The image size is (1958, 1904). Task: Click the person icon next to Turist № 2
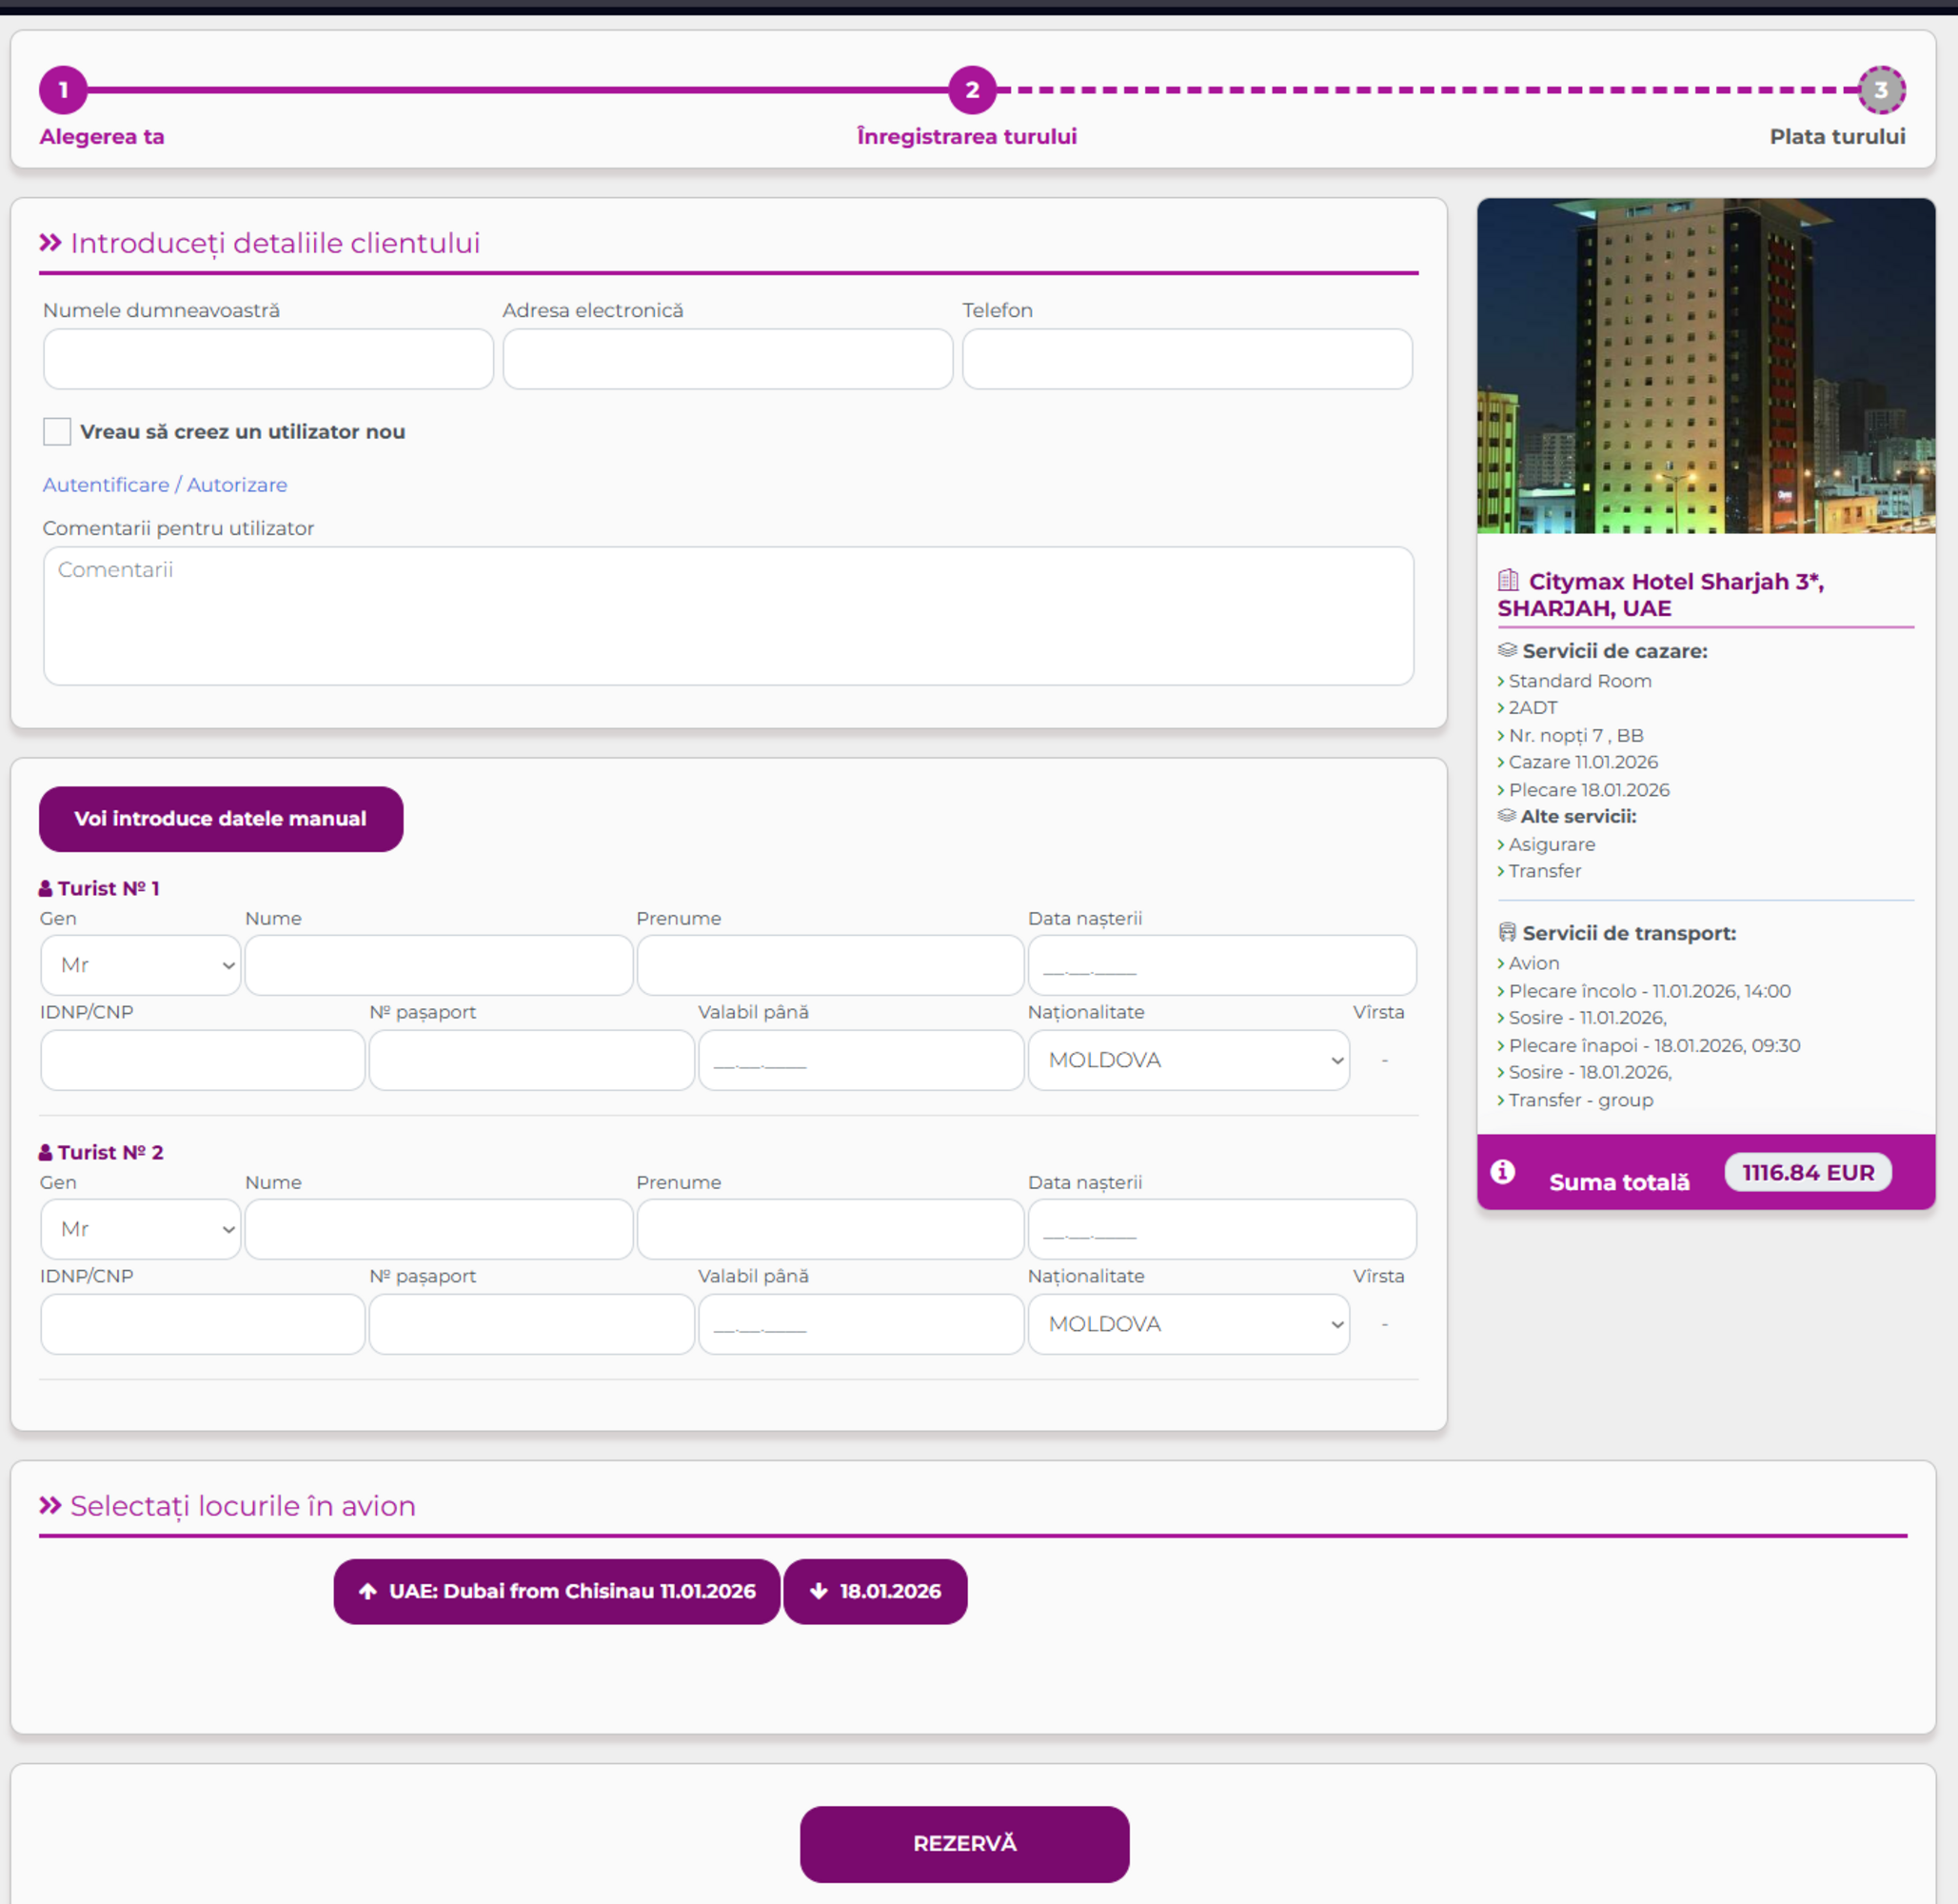(x=45, y=1152)
